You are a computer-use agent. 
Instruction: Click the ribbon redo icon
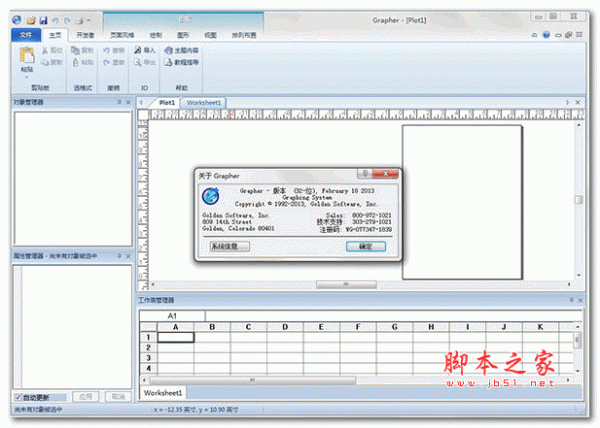tap(106, 62)
